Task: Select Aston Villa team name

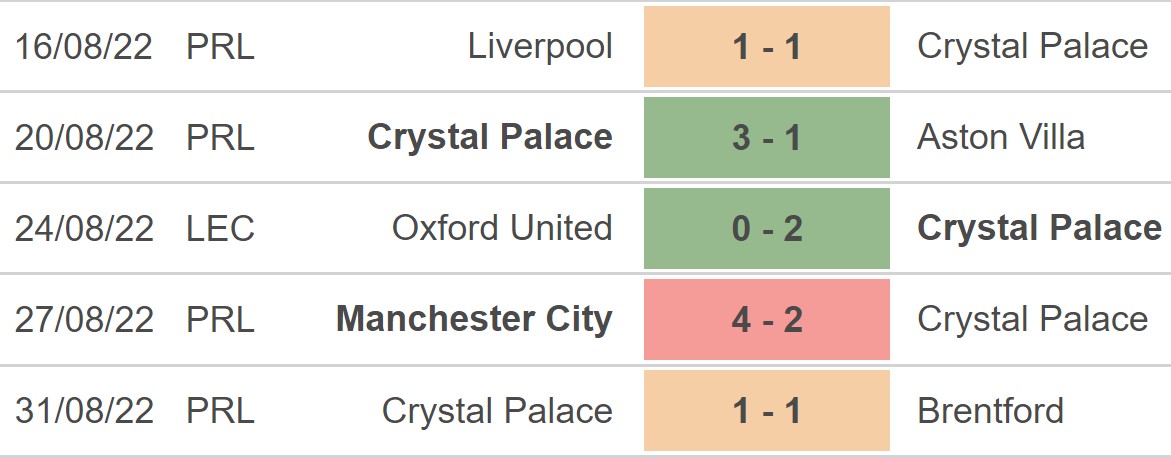Action: point(1000,137)
